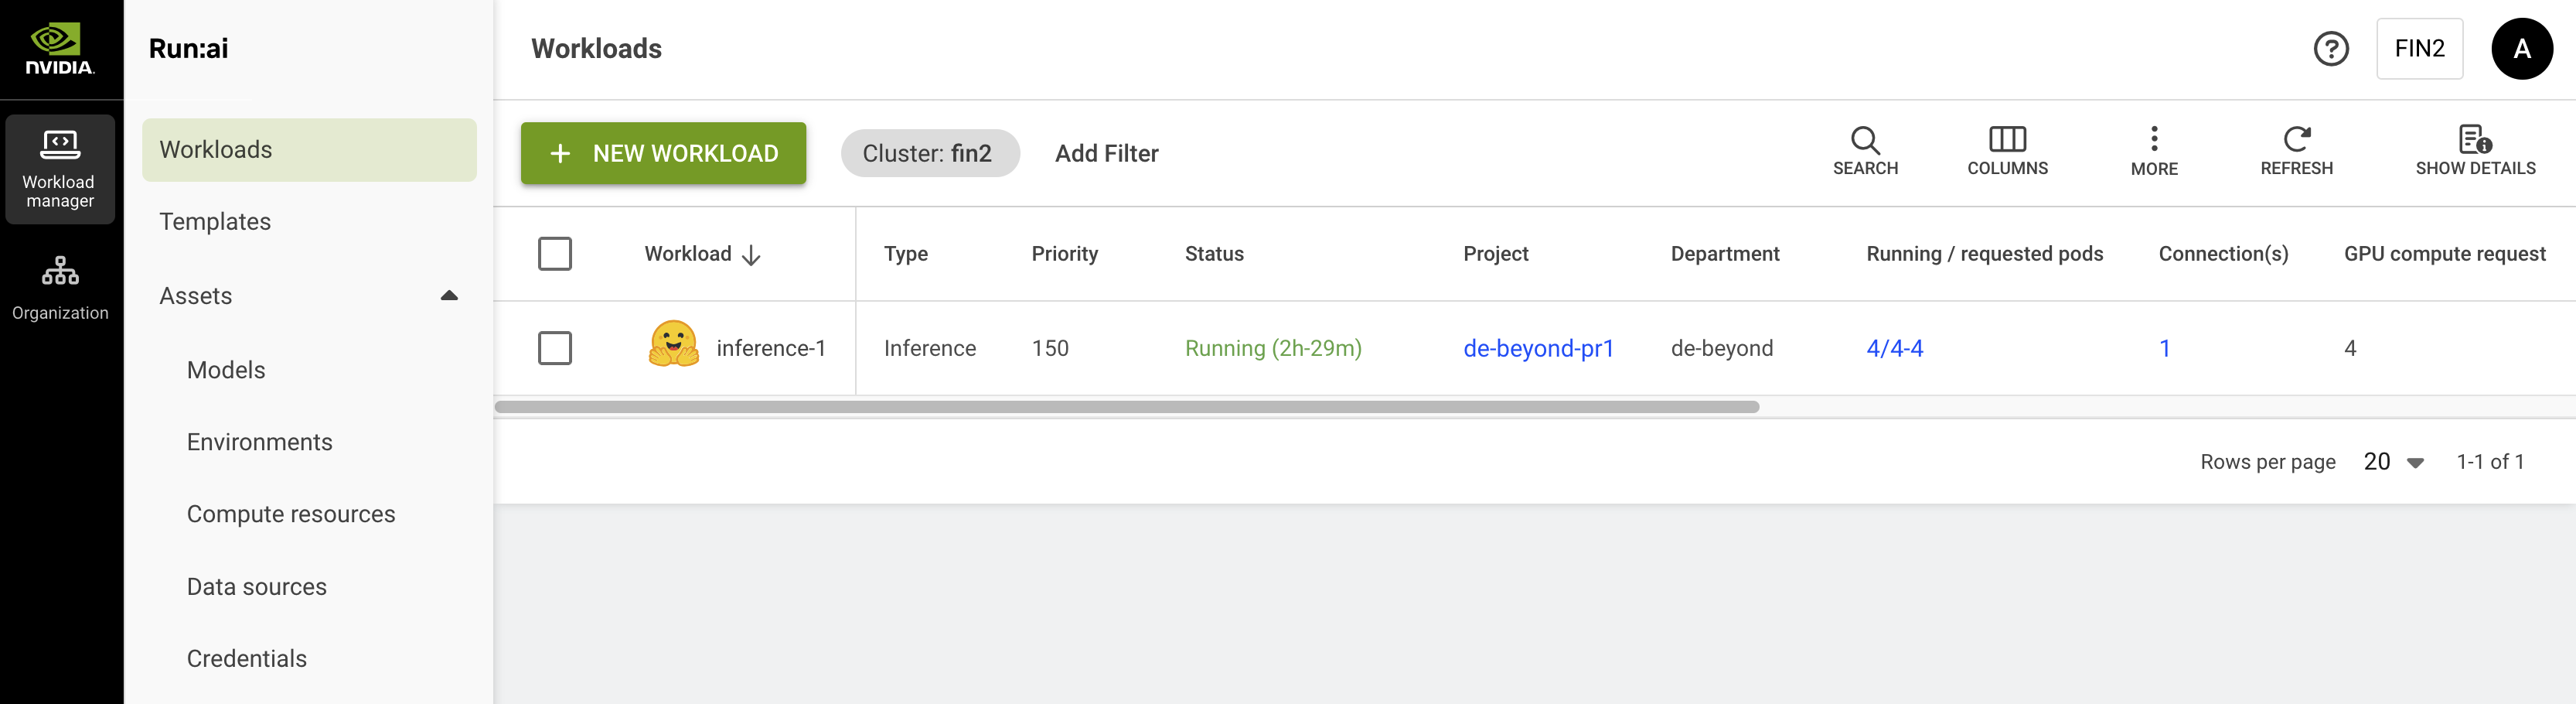Click the NEW WORKLOAD button

coord(663,153)
